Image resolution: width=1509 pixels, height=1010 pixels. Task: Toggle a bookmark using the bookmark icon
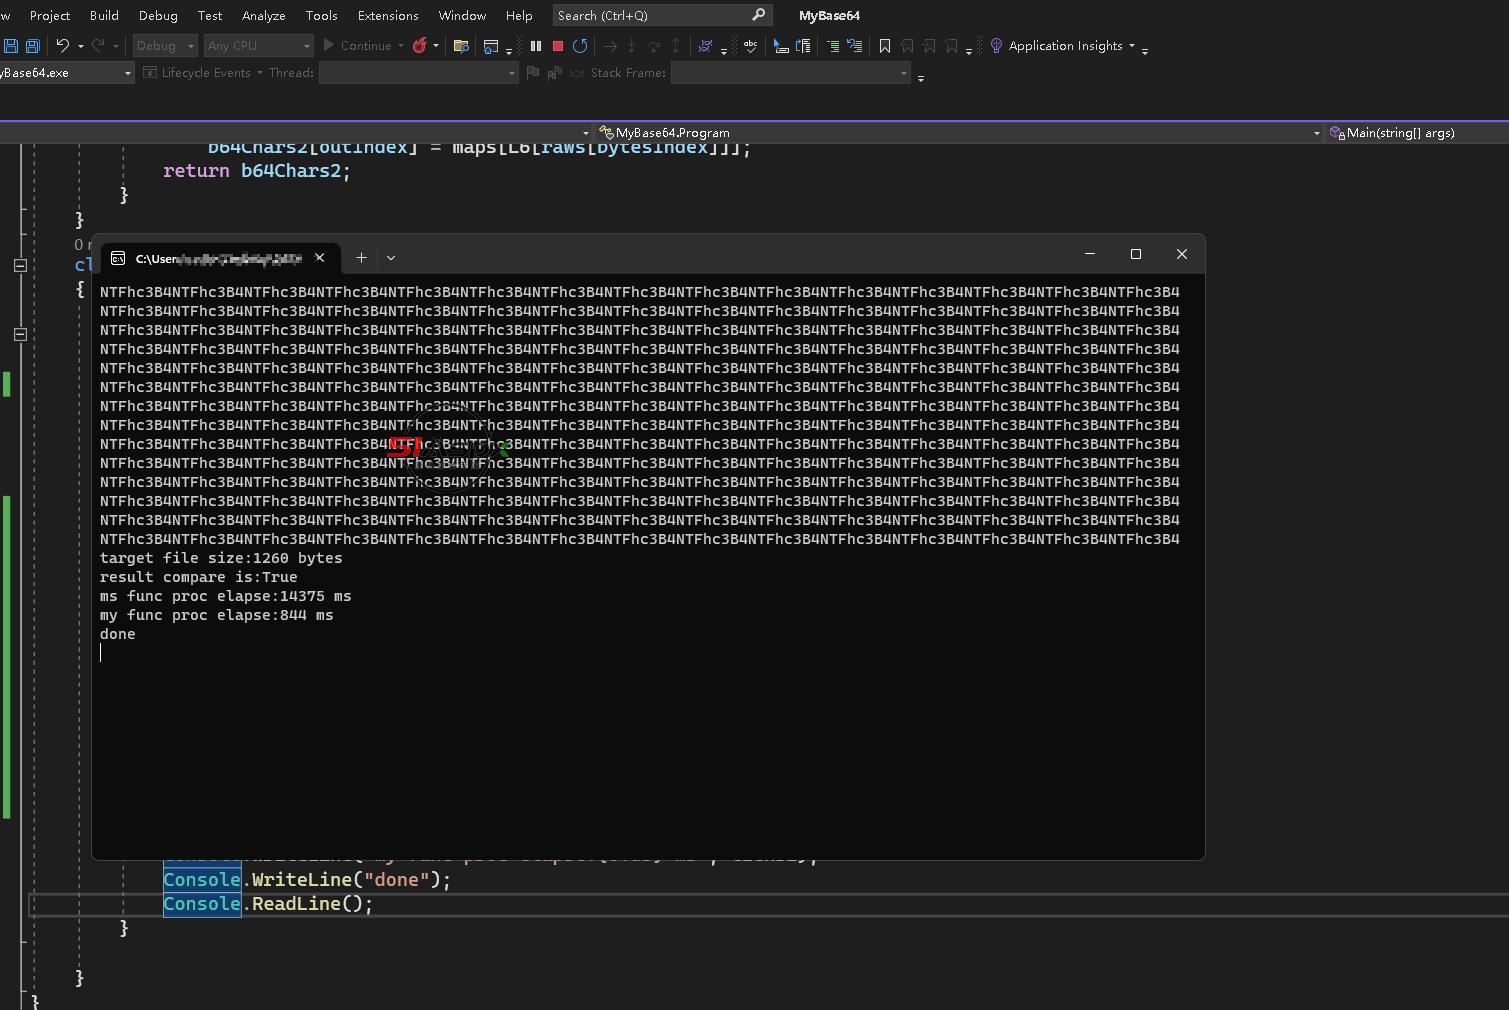click(x=885, y=46)
